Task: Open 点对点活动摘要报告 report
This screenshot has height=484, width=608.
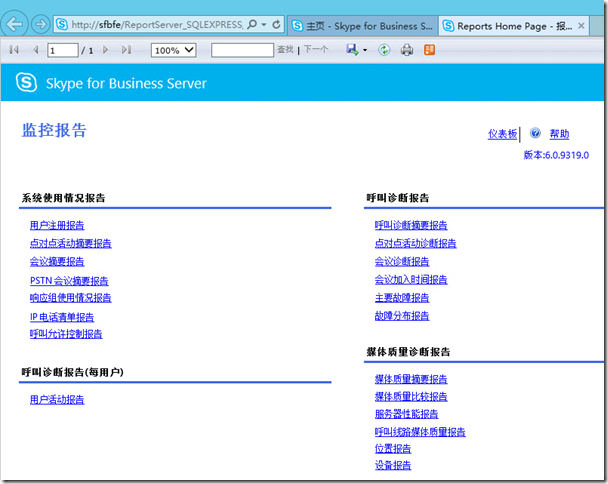Action: click(x=71, y=243)
